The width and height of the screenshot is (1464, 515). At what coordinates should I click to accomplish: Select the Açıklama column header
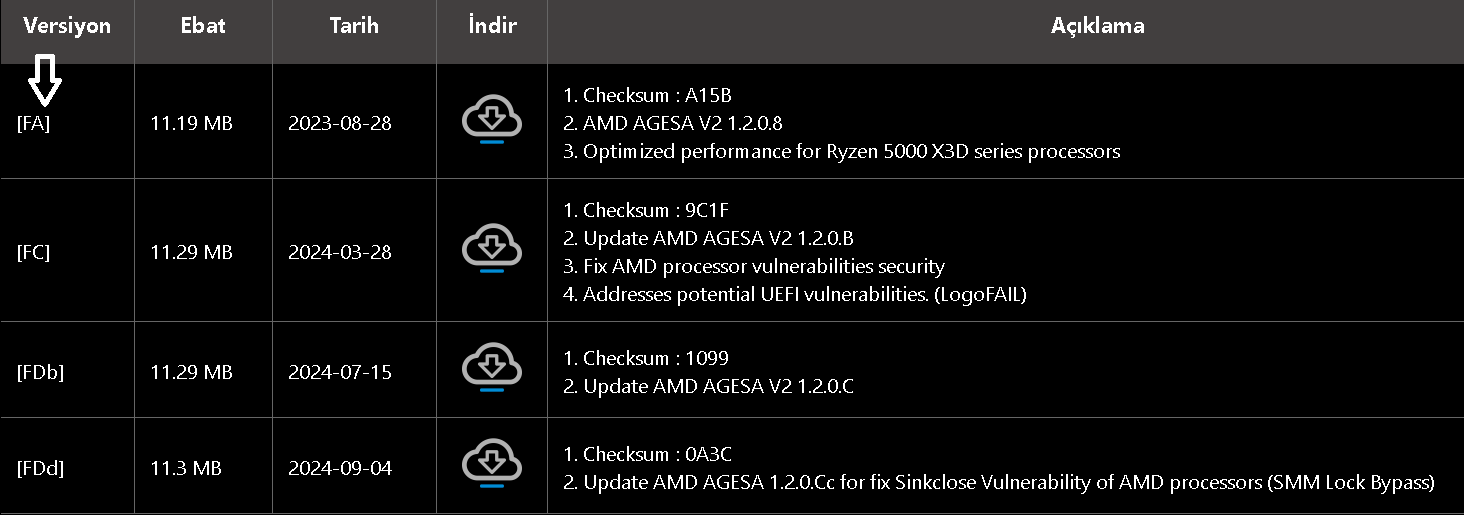click(x=1097, y=26)
